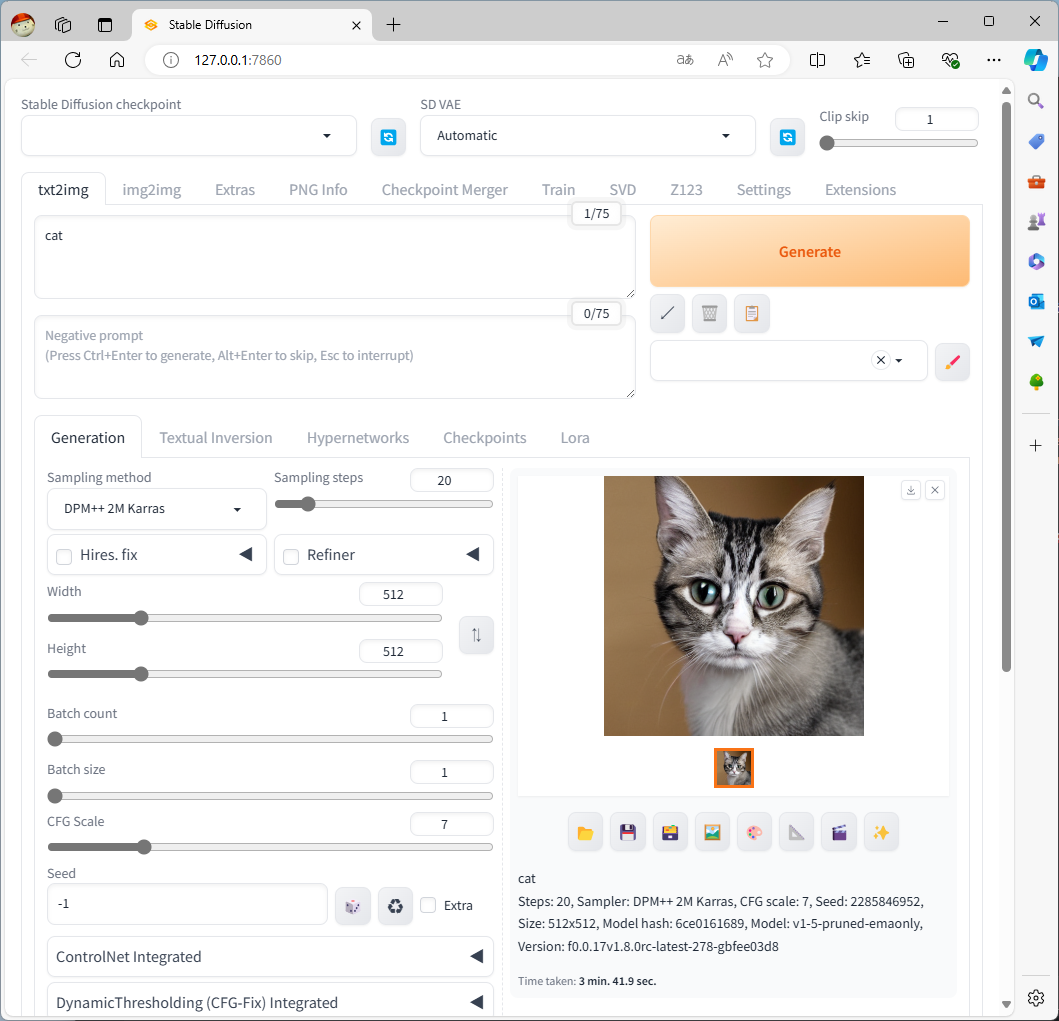This screenshot has width=1059, height=1021.
Task: Send image to img2img via picture icon
Action: pos(712,831)
